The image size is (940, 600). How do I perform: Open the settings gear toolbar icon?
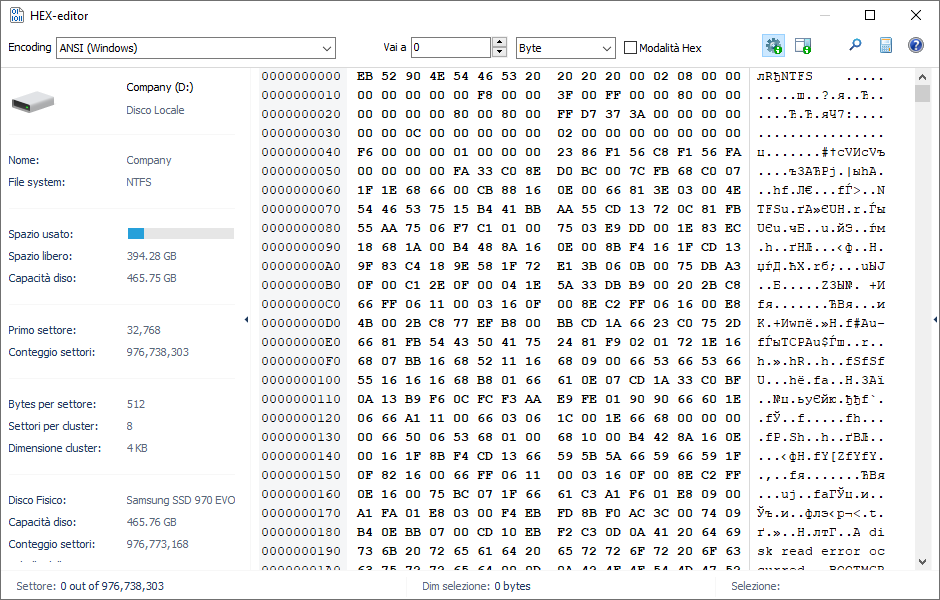(773, 46)
